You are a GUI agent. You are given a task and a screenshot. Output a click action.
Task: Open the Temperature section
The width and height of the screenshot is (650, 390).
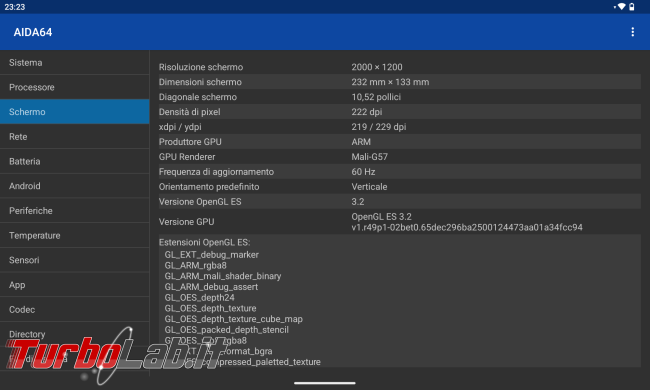click(x=75, y=235)
